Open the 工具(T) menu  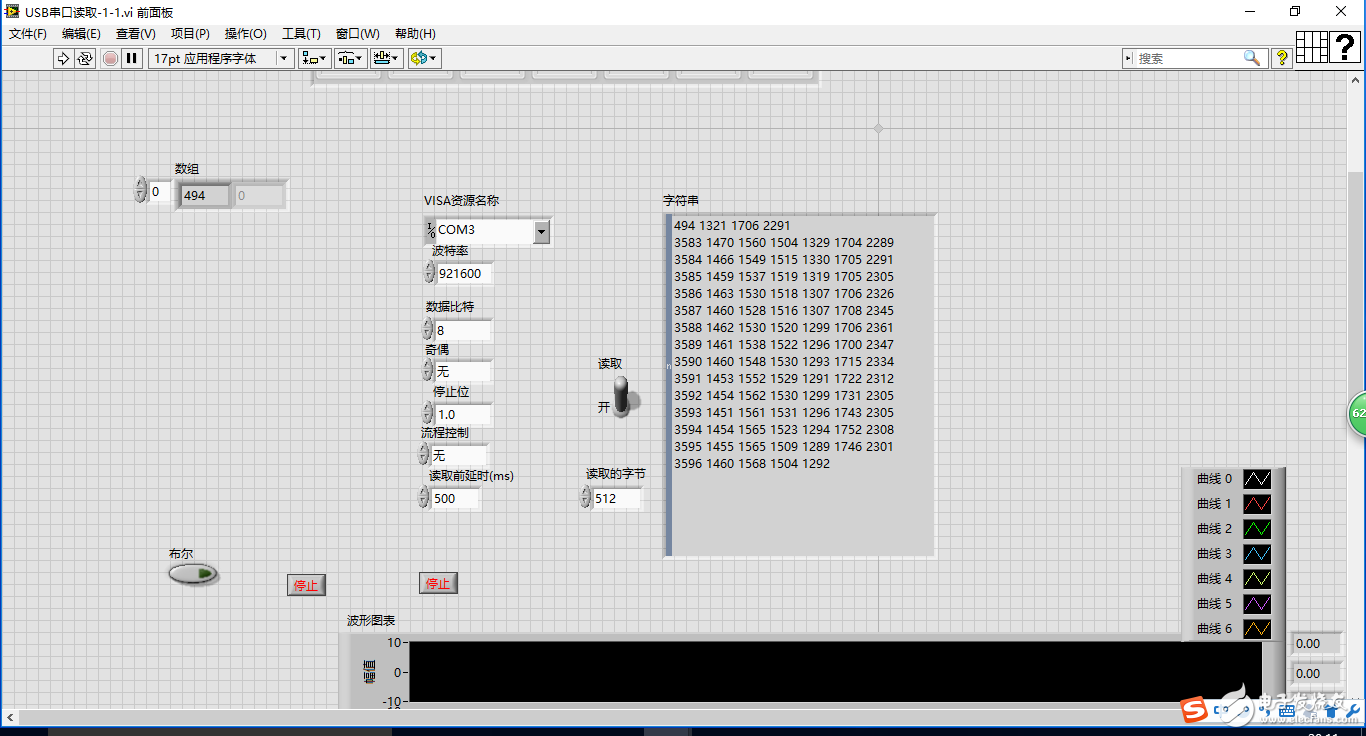(x=301, y=34)
